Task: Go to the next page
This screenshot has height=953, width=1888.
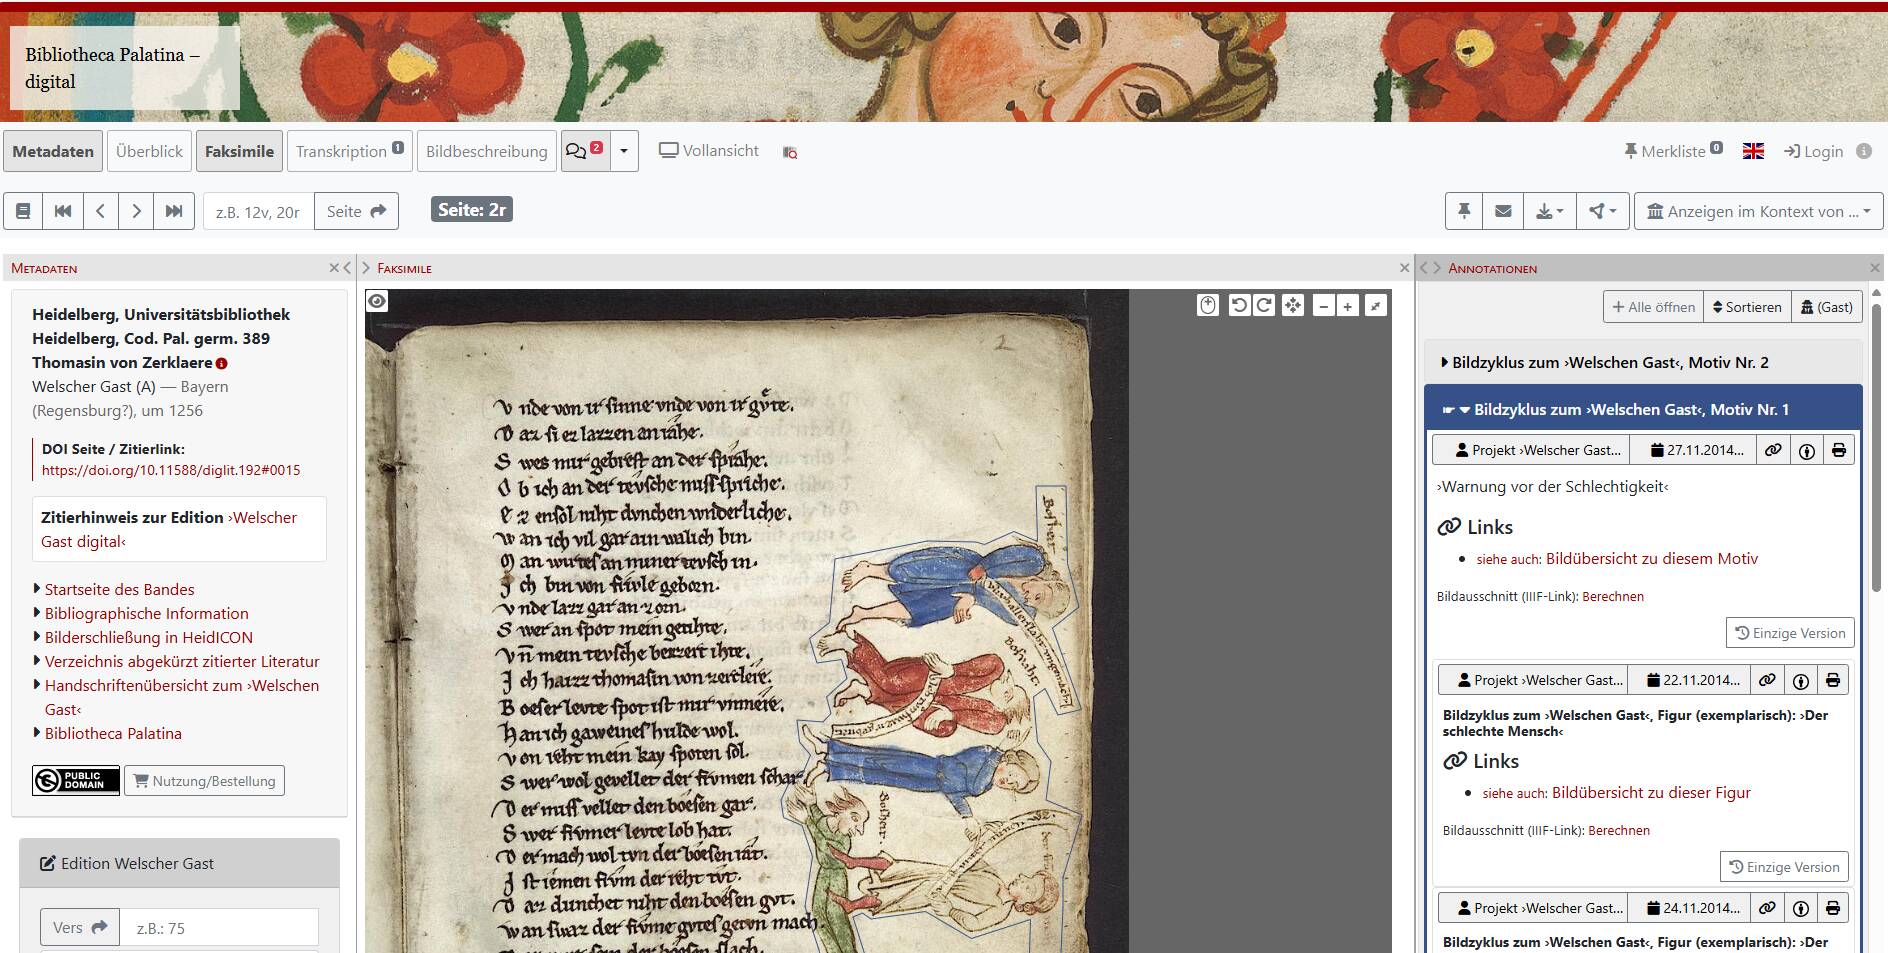Action: (x=137, y=211)
